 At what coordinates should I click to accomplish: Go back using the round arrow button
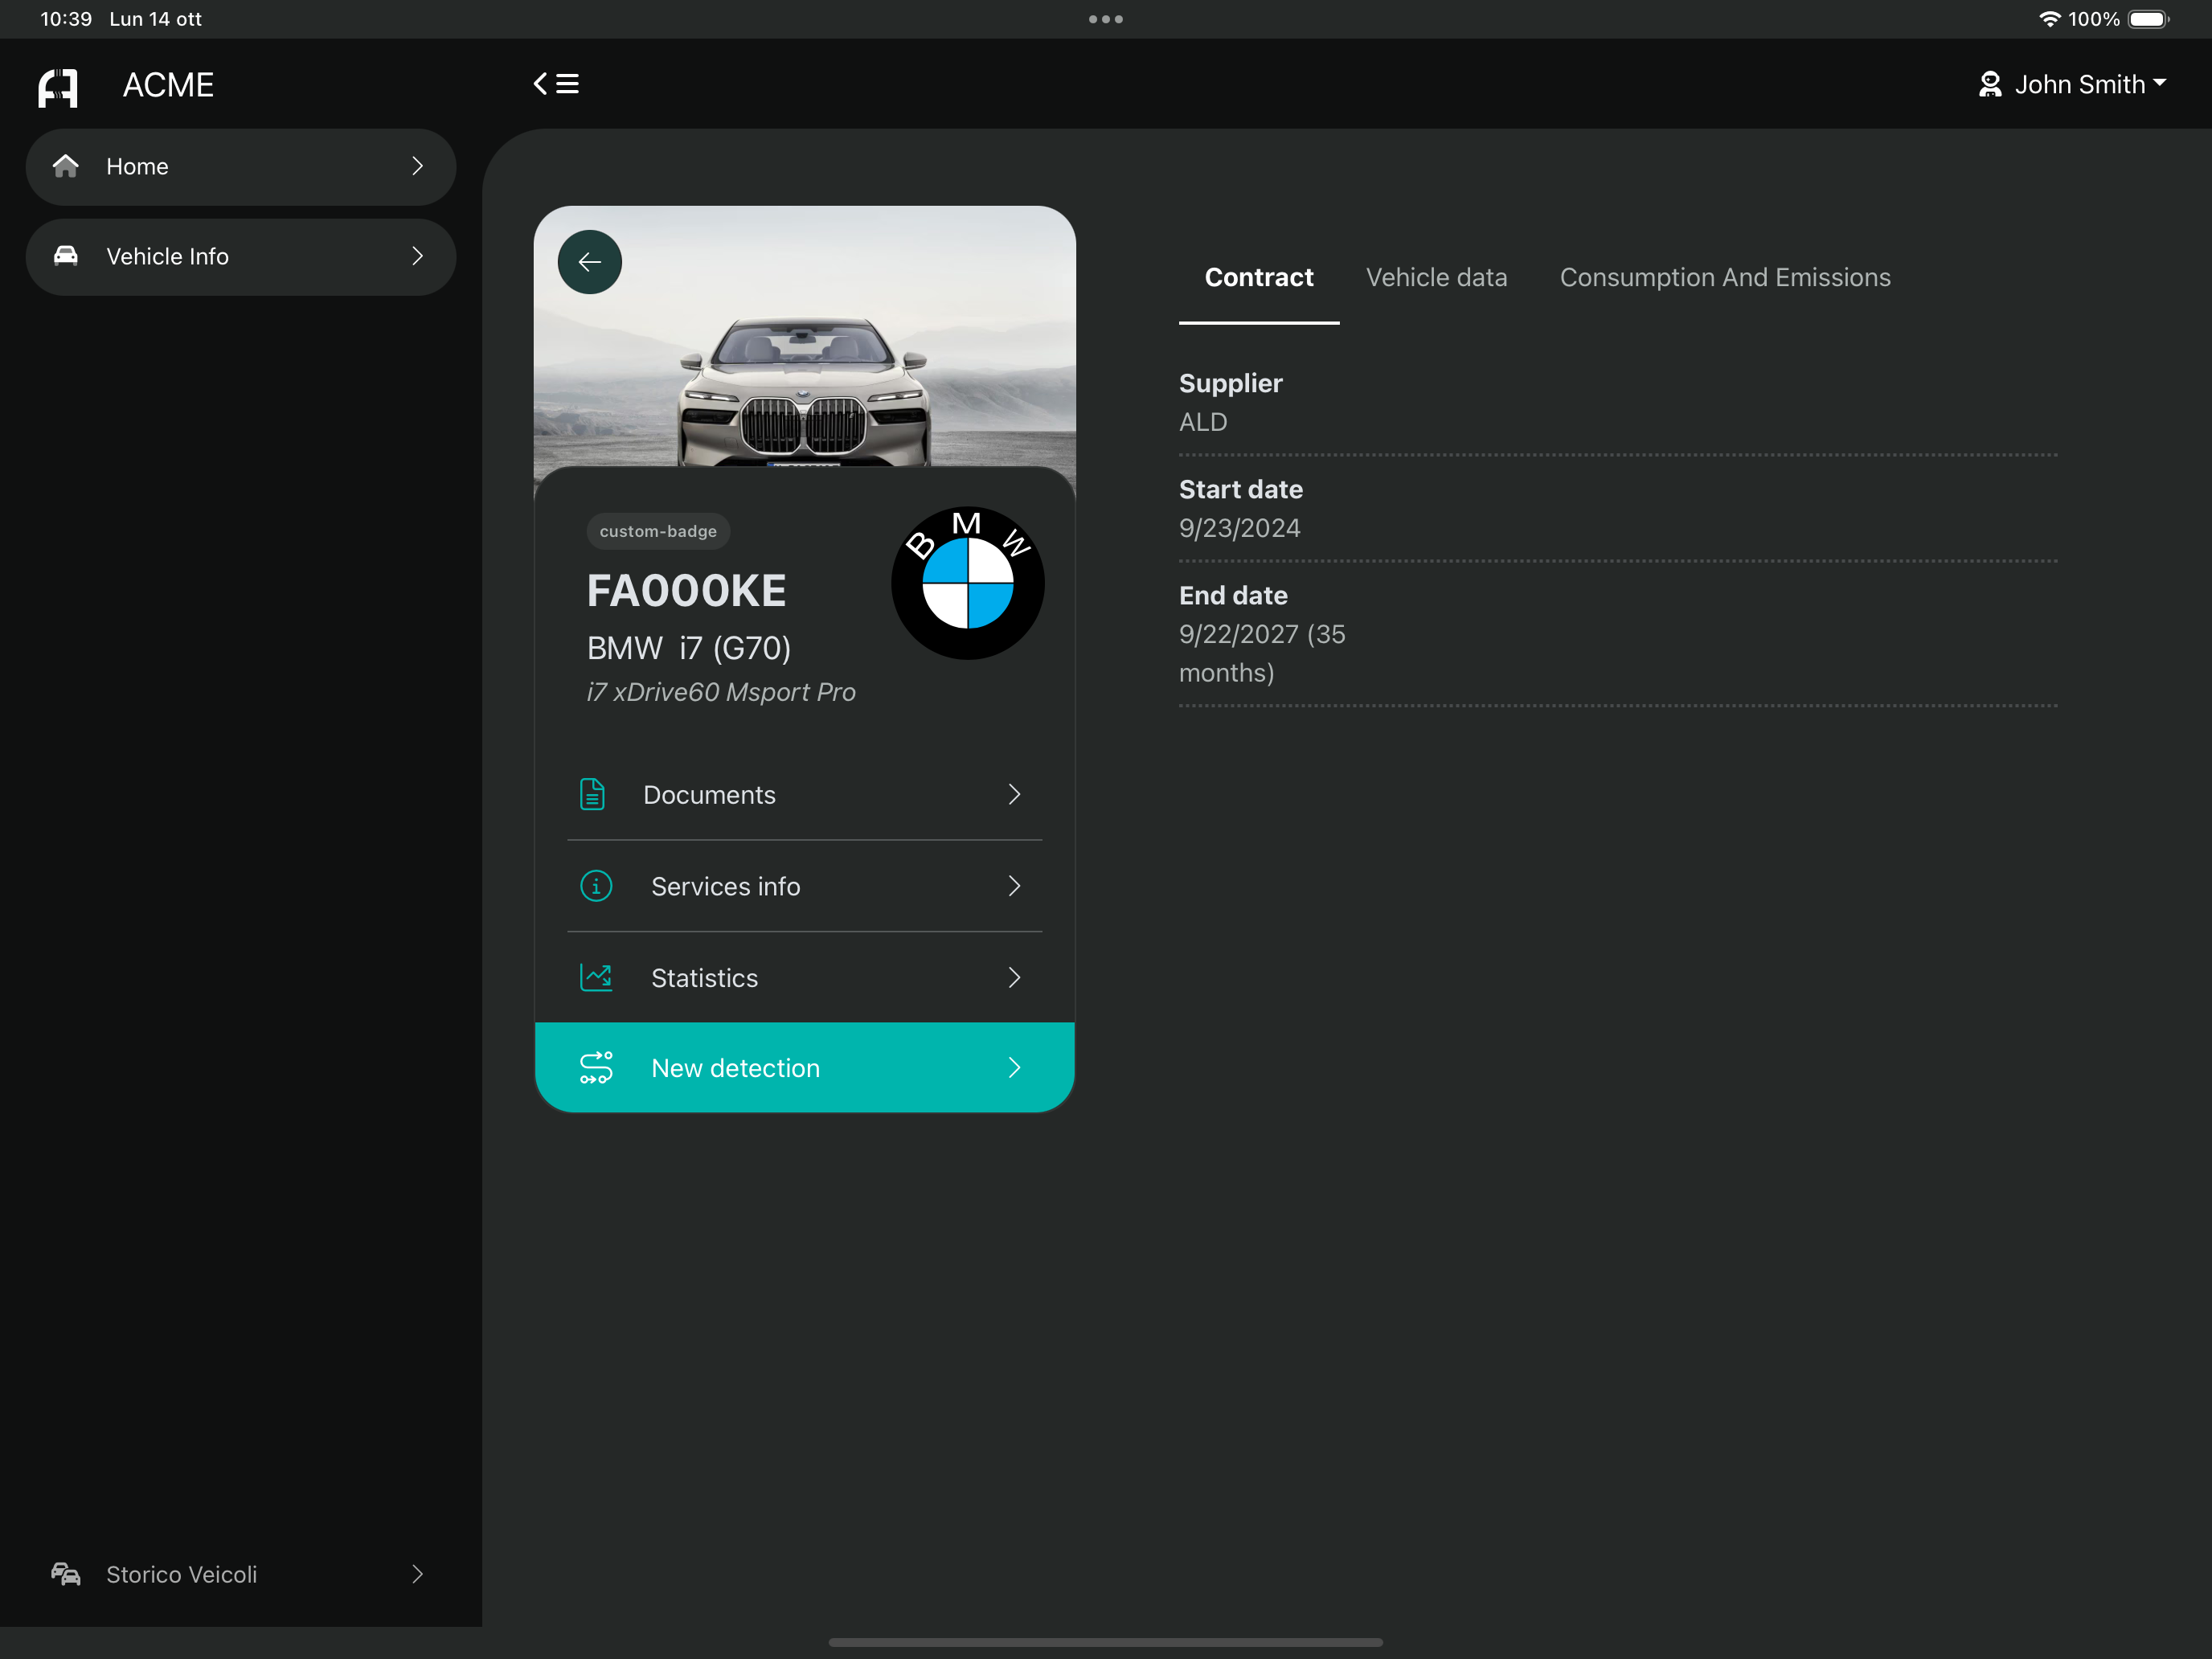pyautogui.click(x=590, y=262)
